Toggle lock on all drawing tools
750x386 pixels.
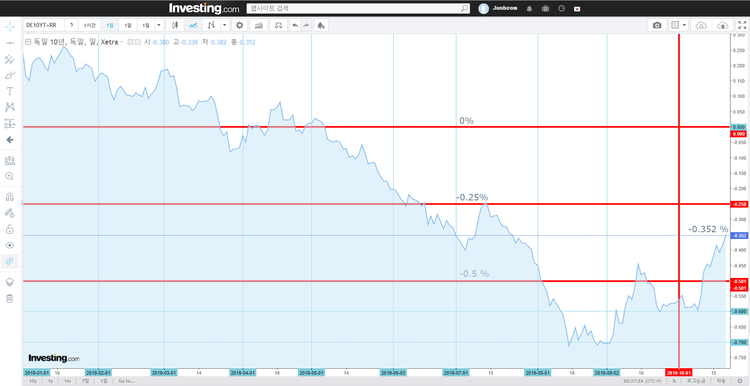pos(10,229)
